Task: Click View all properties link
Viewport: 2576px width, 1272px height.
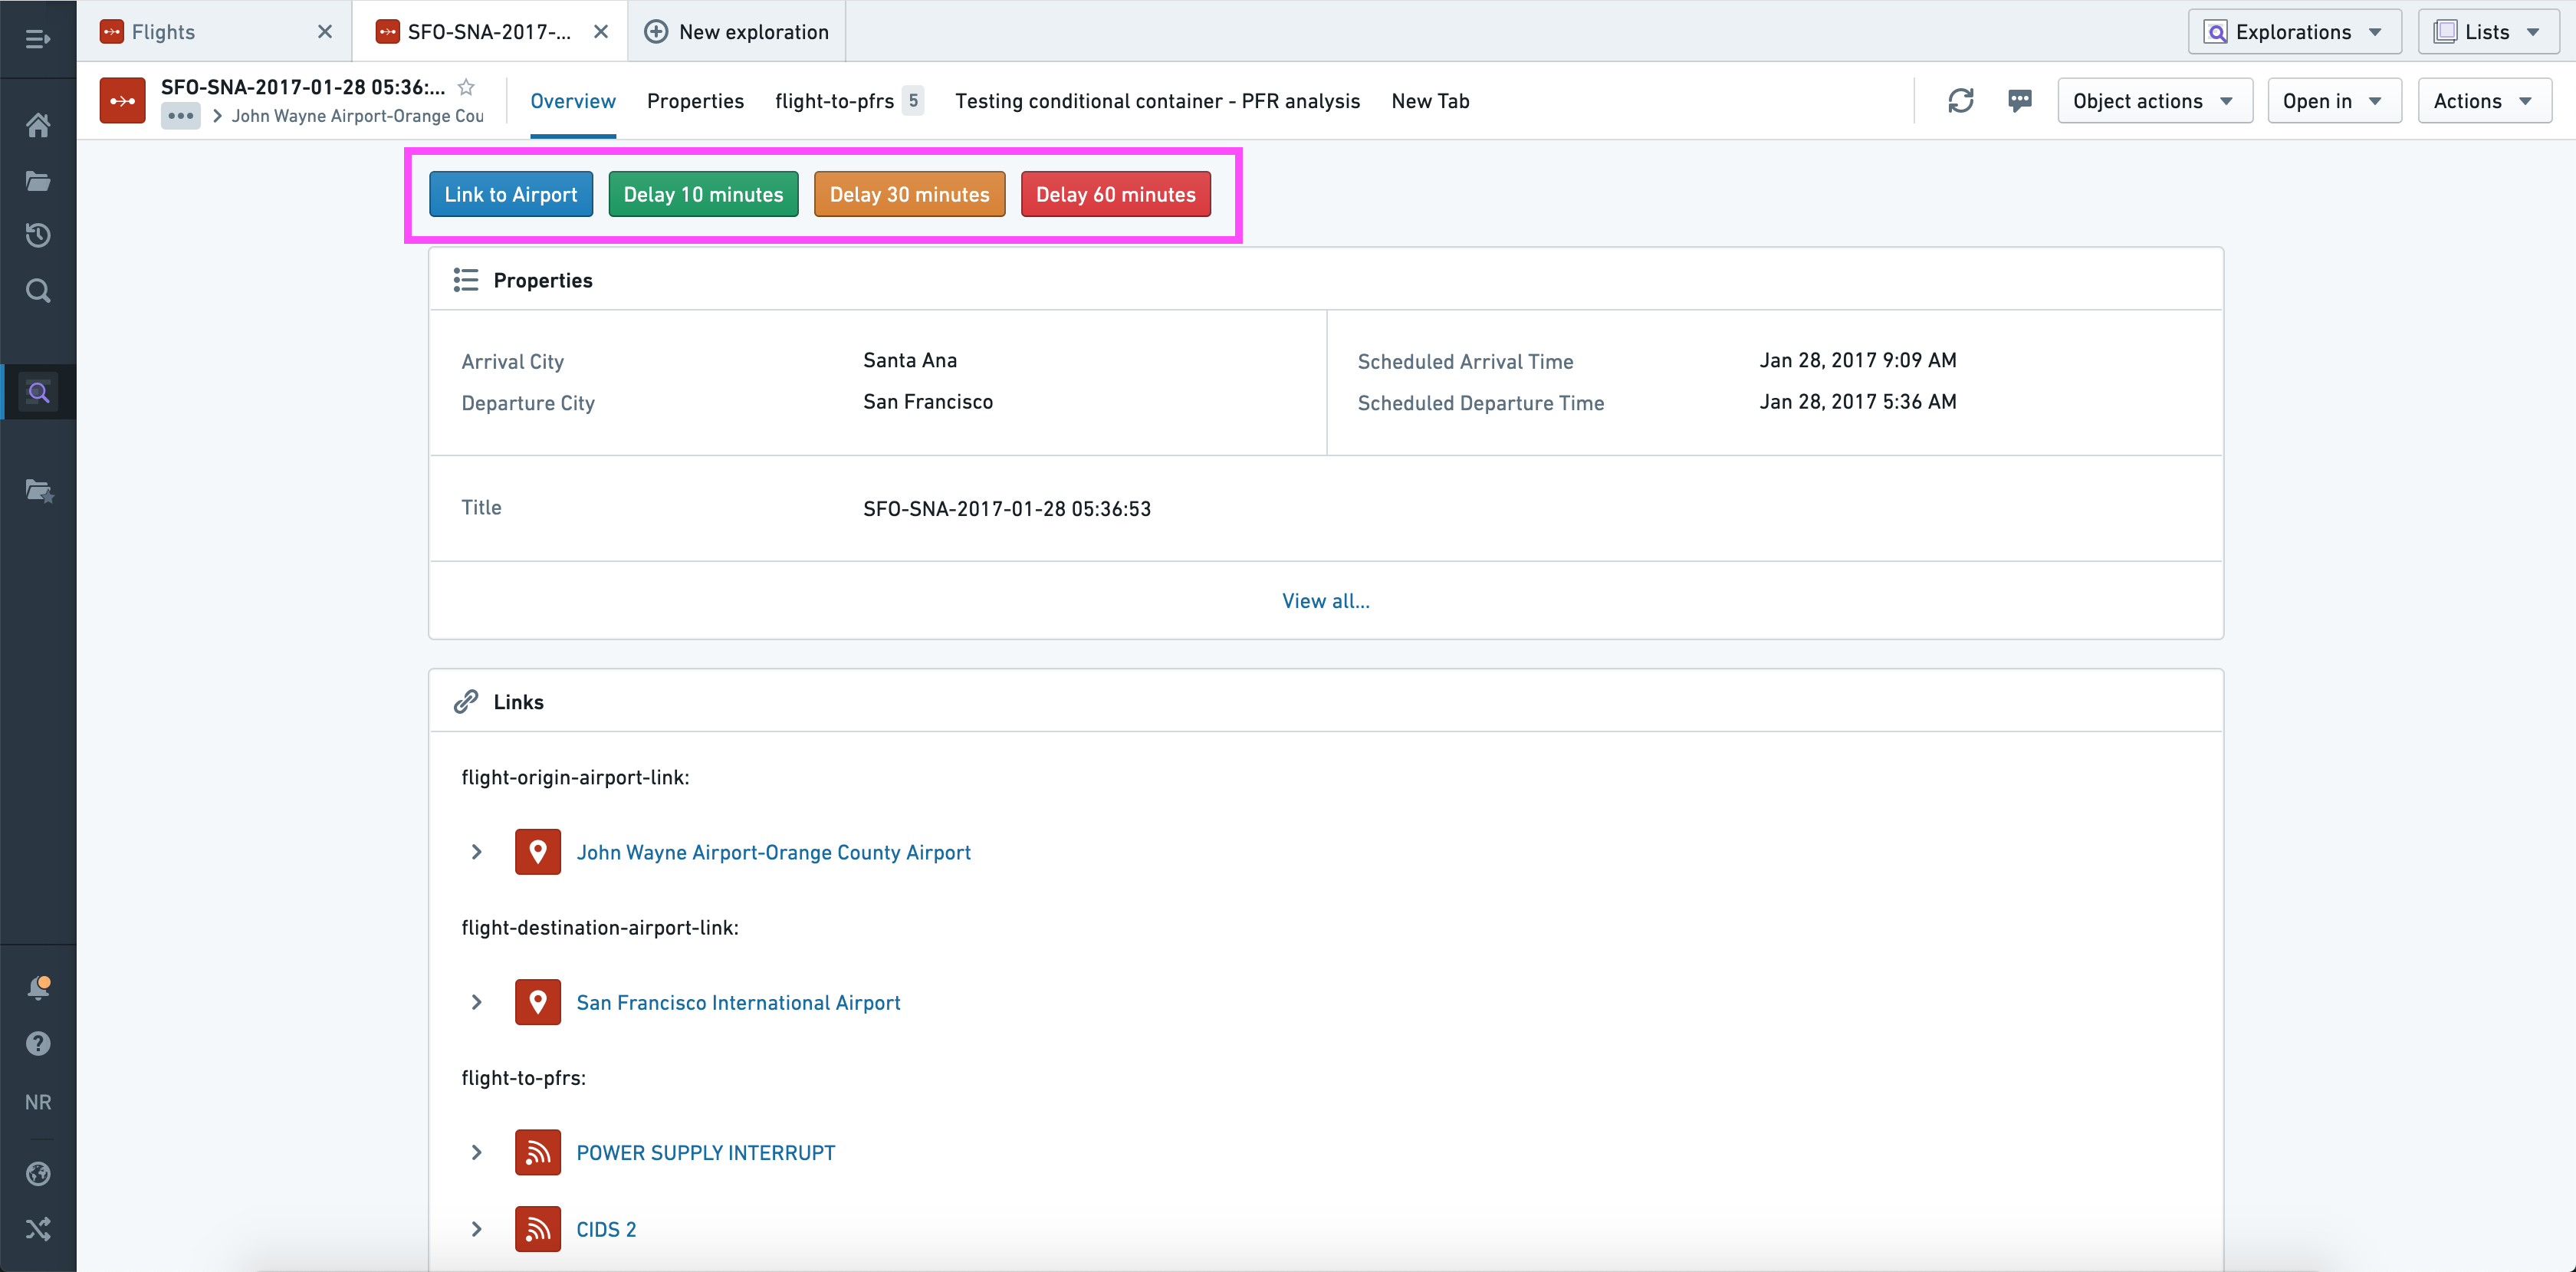Action: (1326, 600)
